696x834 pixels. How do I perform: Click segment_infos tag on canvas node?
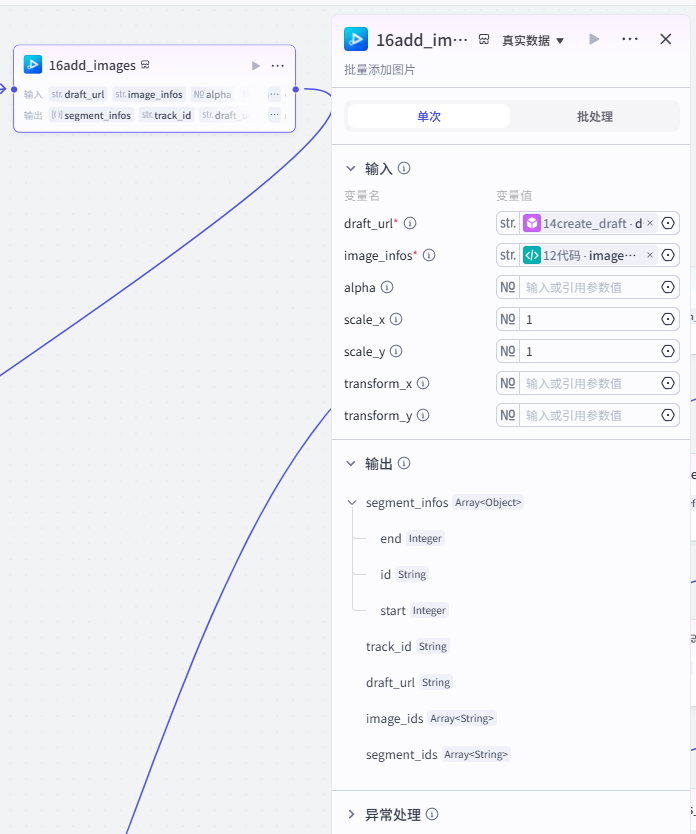click(91, 115)
